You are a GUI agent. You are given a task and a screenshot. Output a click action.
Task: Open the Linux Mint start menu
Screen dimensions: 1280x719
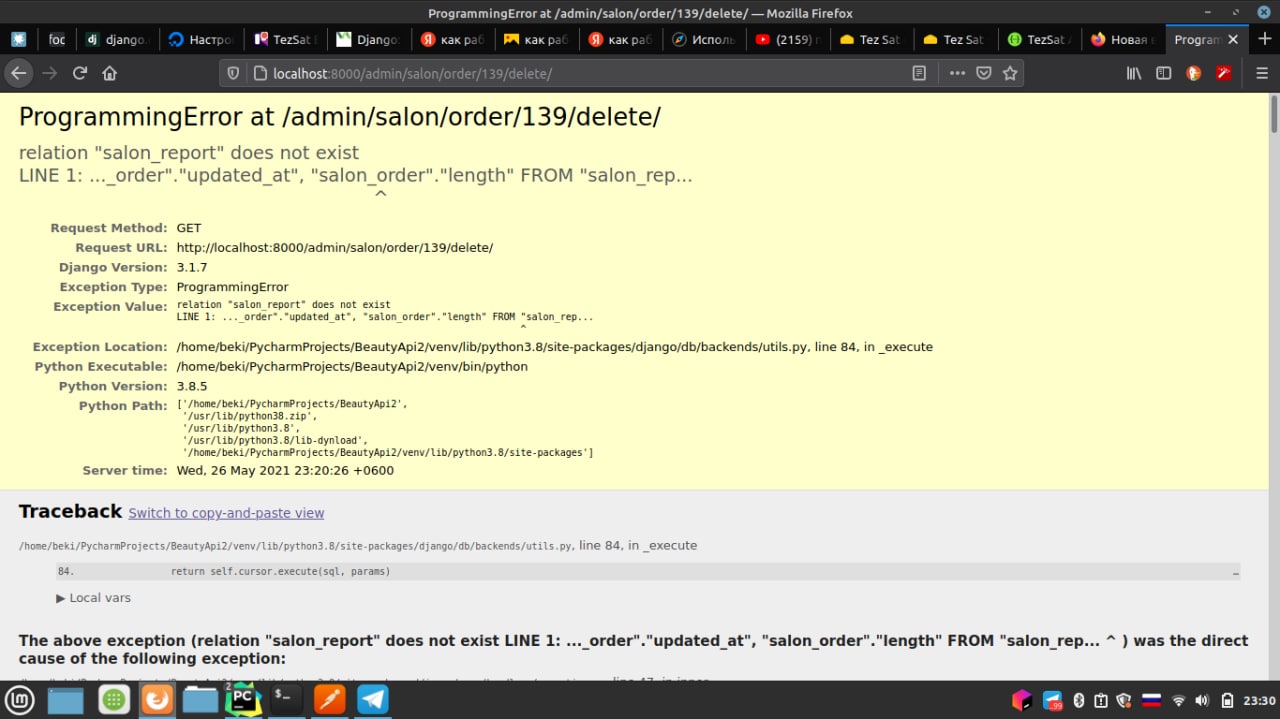20,700
